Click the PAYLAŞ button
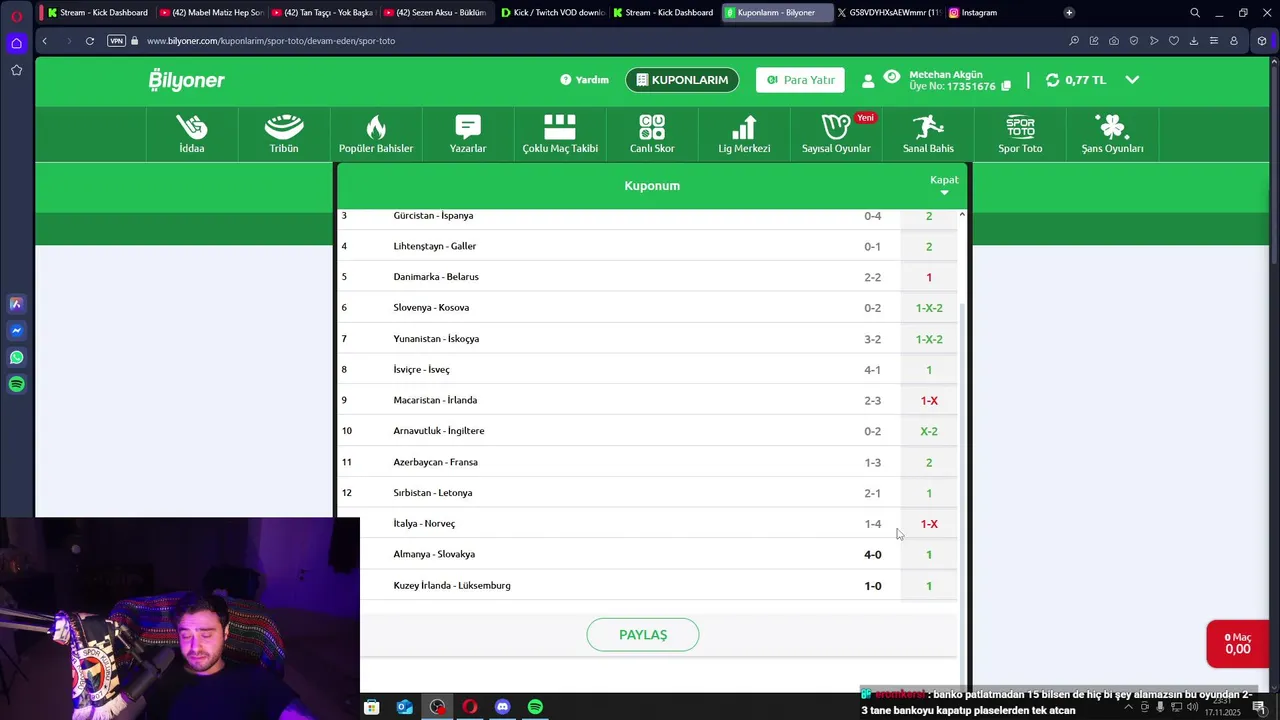The height and width of the screenshot is (720, 1280). (x=643, y=635)
